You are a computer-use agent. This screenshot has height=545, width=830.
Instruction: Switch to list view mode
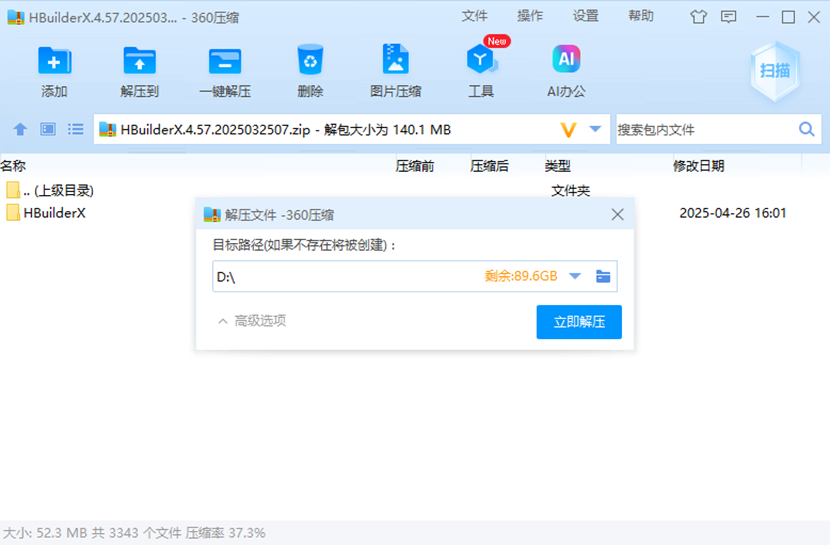76,129
